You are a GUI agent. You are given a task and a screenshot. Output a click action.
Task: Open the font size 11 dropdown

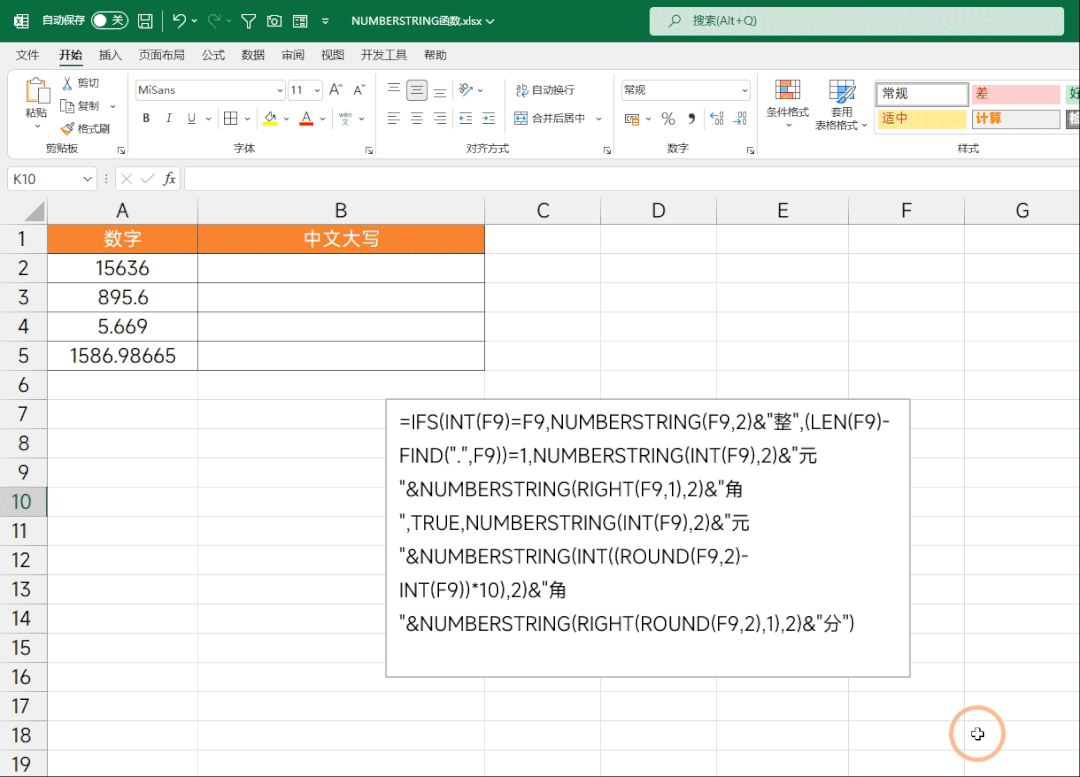point(317,90)
